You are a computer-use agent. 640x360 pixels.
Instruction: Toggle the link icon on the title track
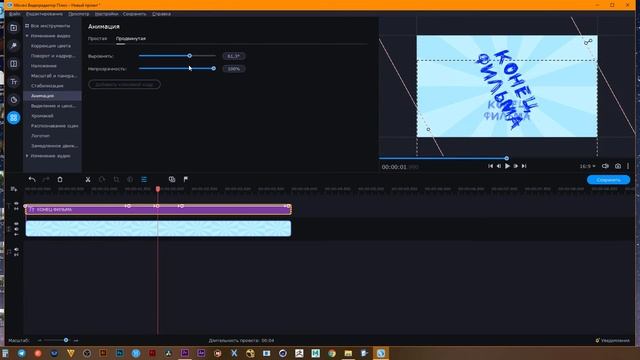point(16,209)
